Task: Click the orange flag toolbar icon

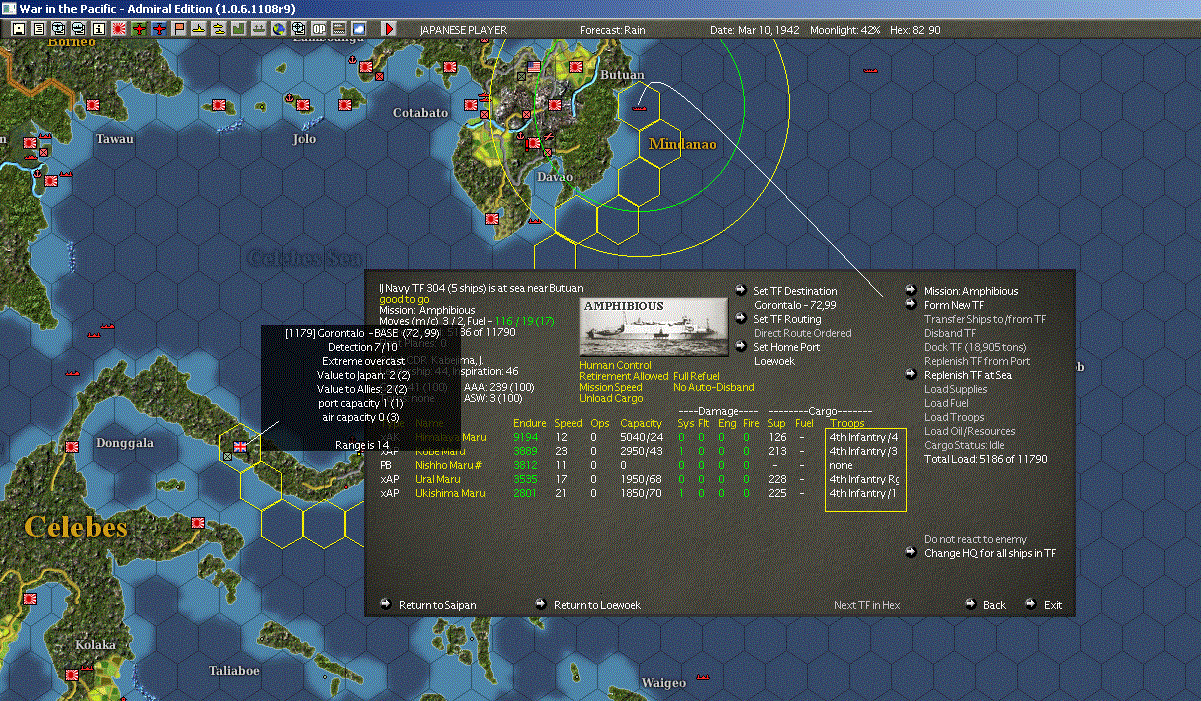Action: [179, 29]
